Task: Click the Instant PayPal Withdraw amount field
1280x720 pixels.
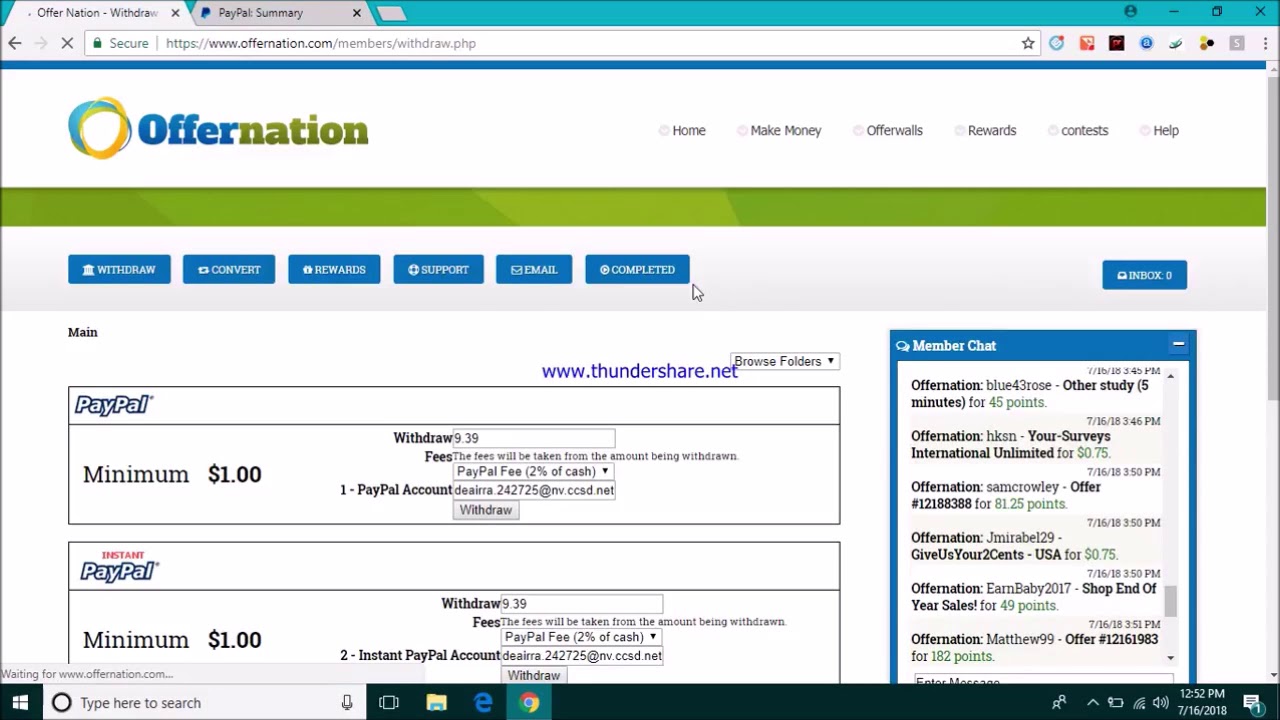Action: 582,604
